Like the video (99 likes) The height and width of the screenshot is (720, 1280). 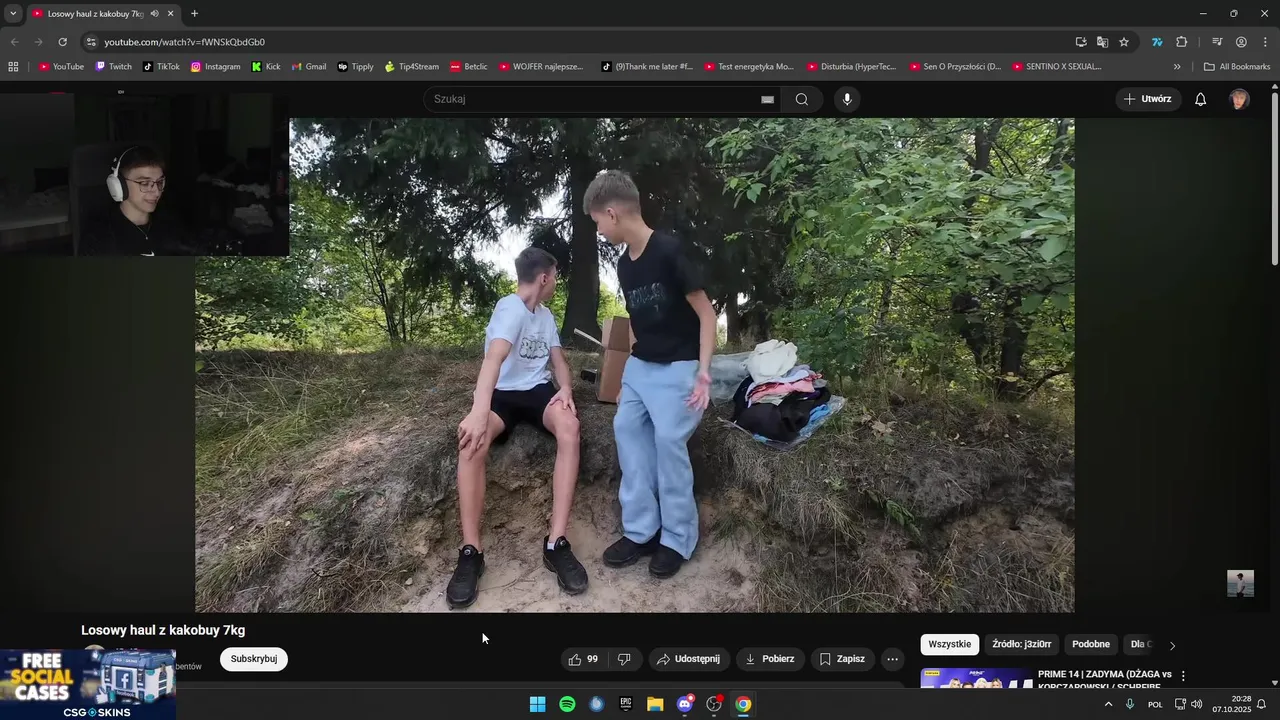click(583, 659)
